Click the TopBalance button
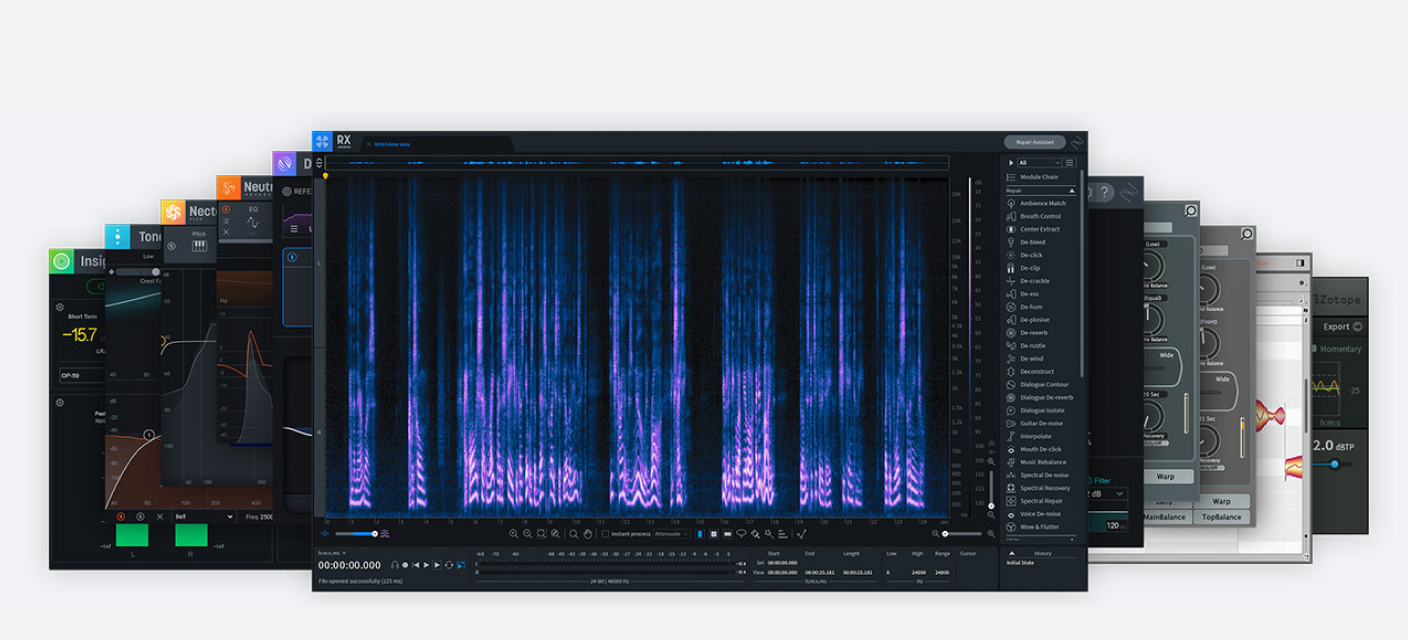Image resolution: width=1408 pixels, height=640 pixels. click(x=1222, y=517)
